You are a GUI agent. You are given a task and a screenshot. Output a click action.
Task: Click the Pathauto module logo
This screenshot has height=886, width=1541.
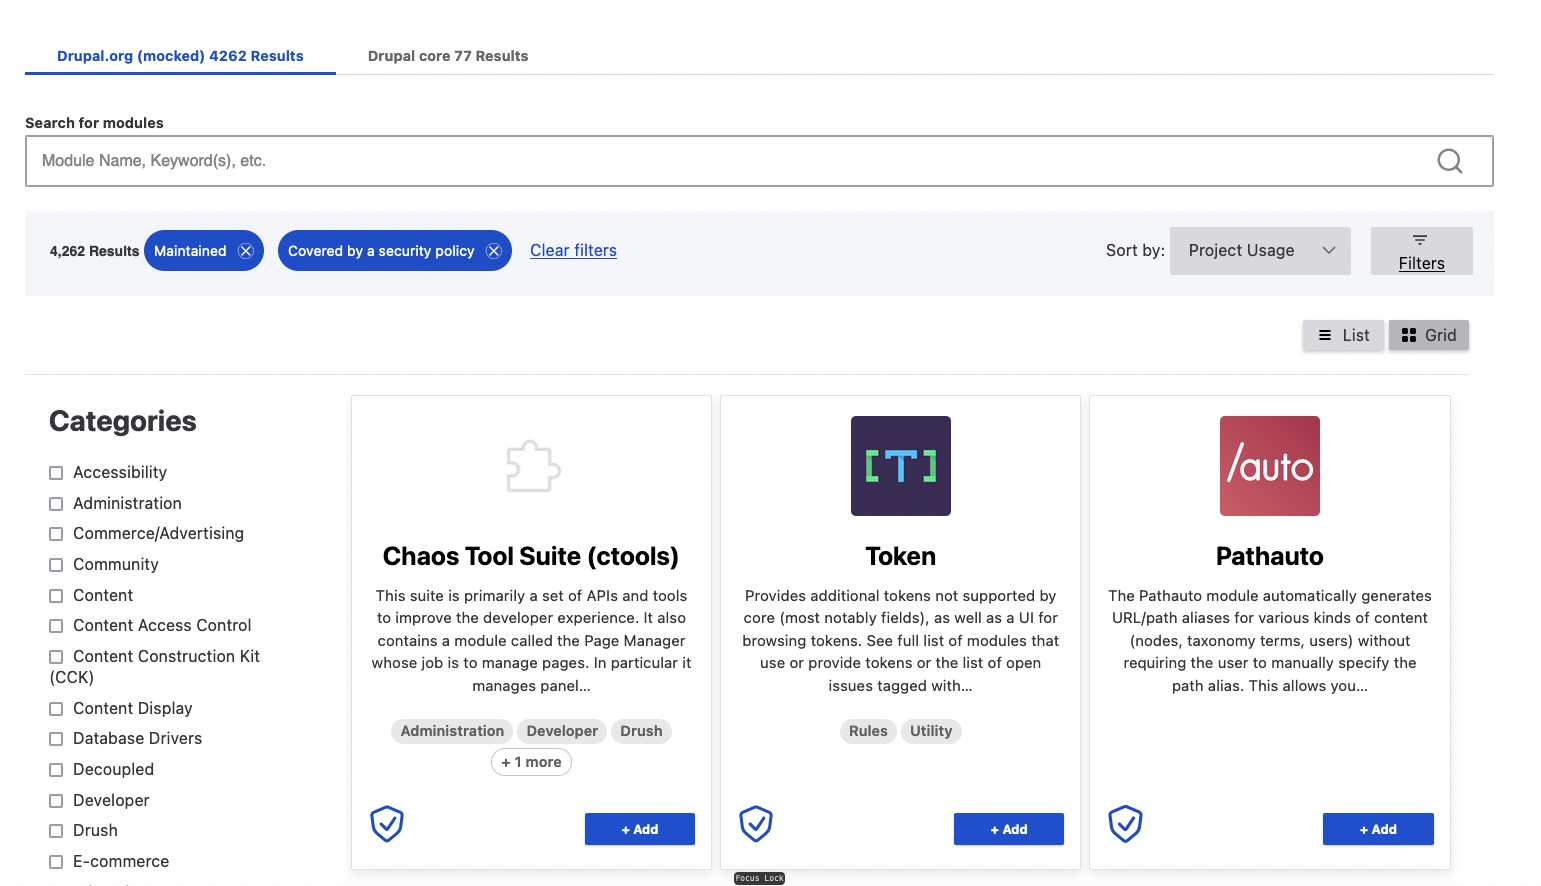(1269, 466)
